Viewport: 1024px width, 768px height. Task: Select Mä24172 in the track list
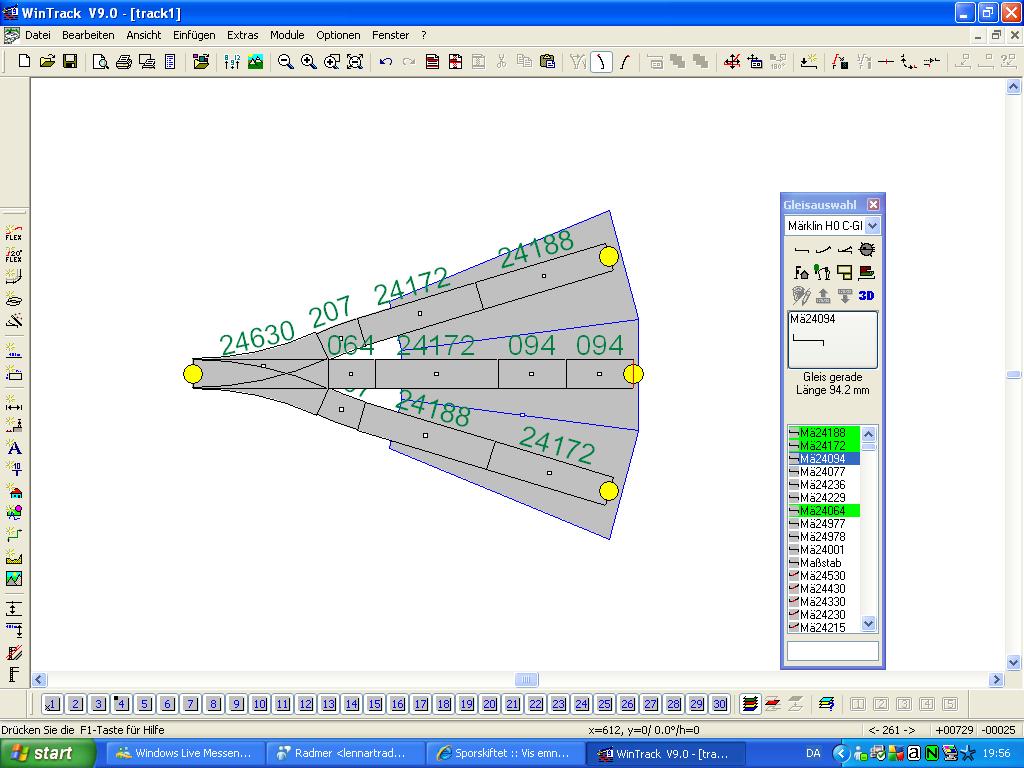point(824,445)
